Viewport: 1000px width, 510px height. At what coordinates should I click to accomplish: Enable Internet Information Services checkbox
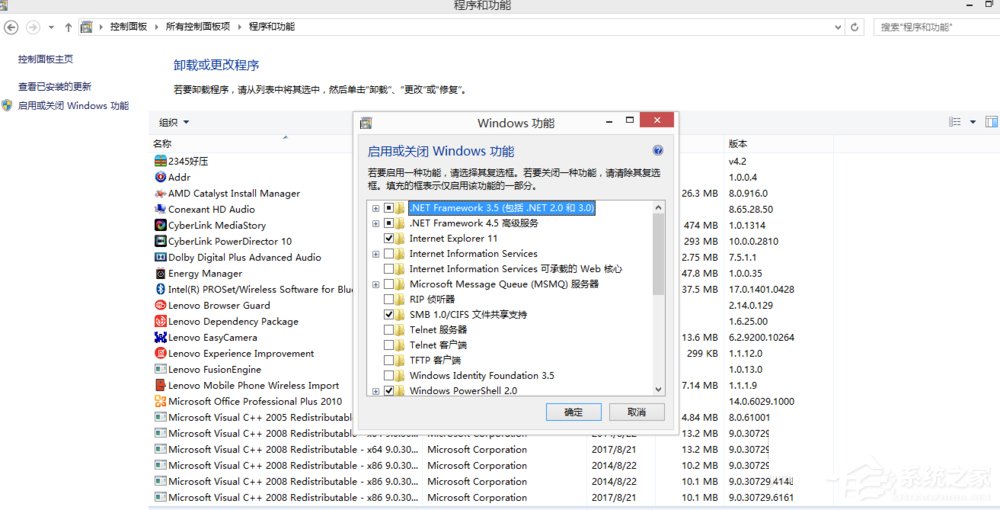[389, 254]
